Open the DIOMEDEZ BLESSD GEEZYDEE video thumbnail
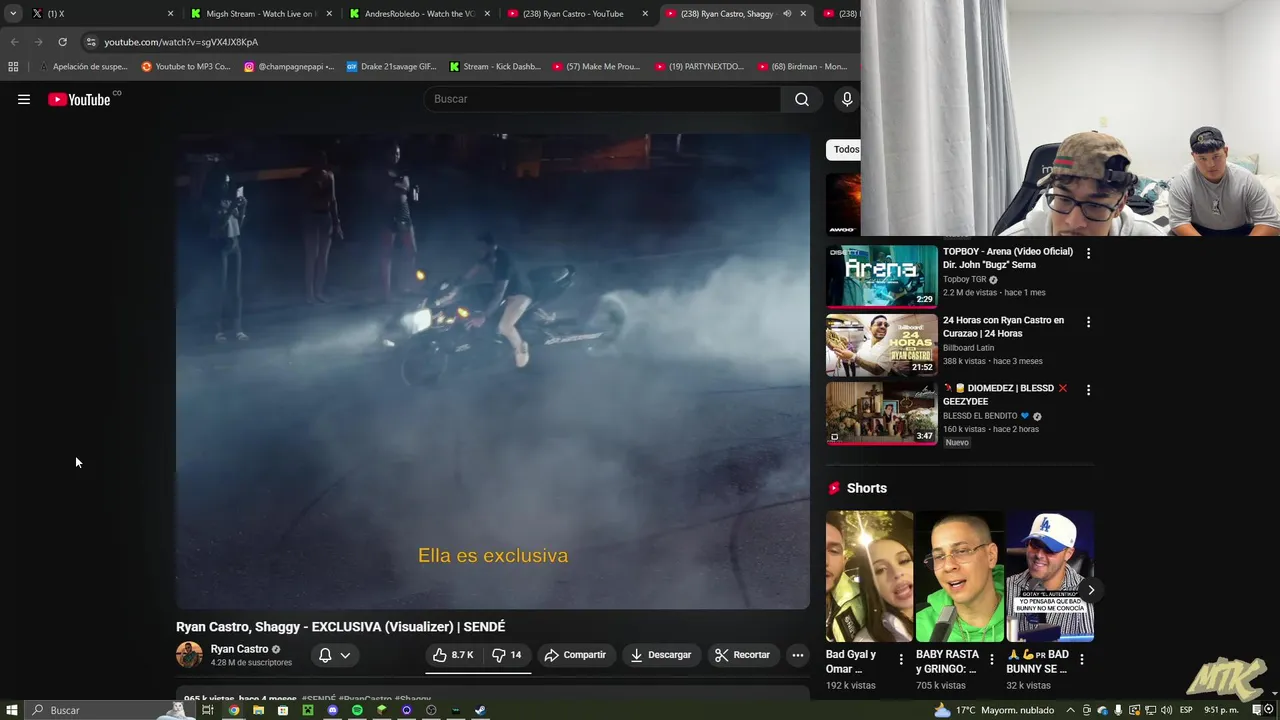This screenshot has height=720, width=1280. (x=882, y=413)
